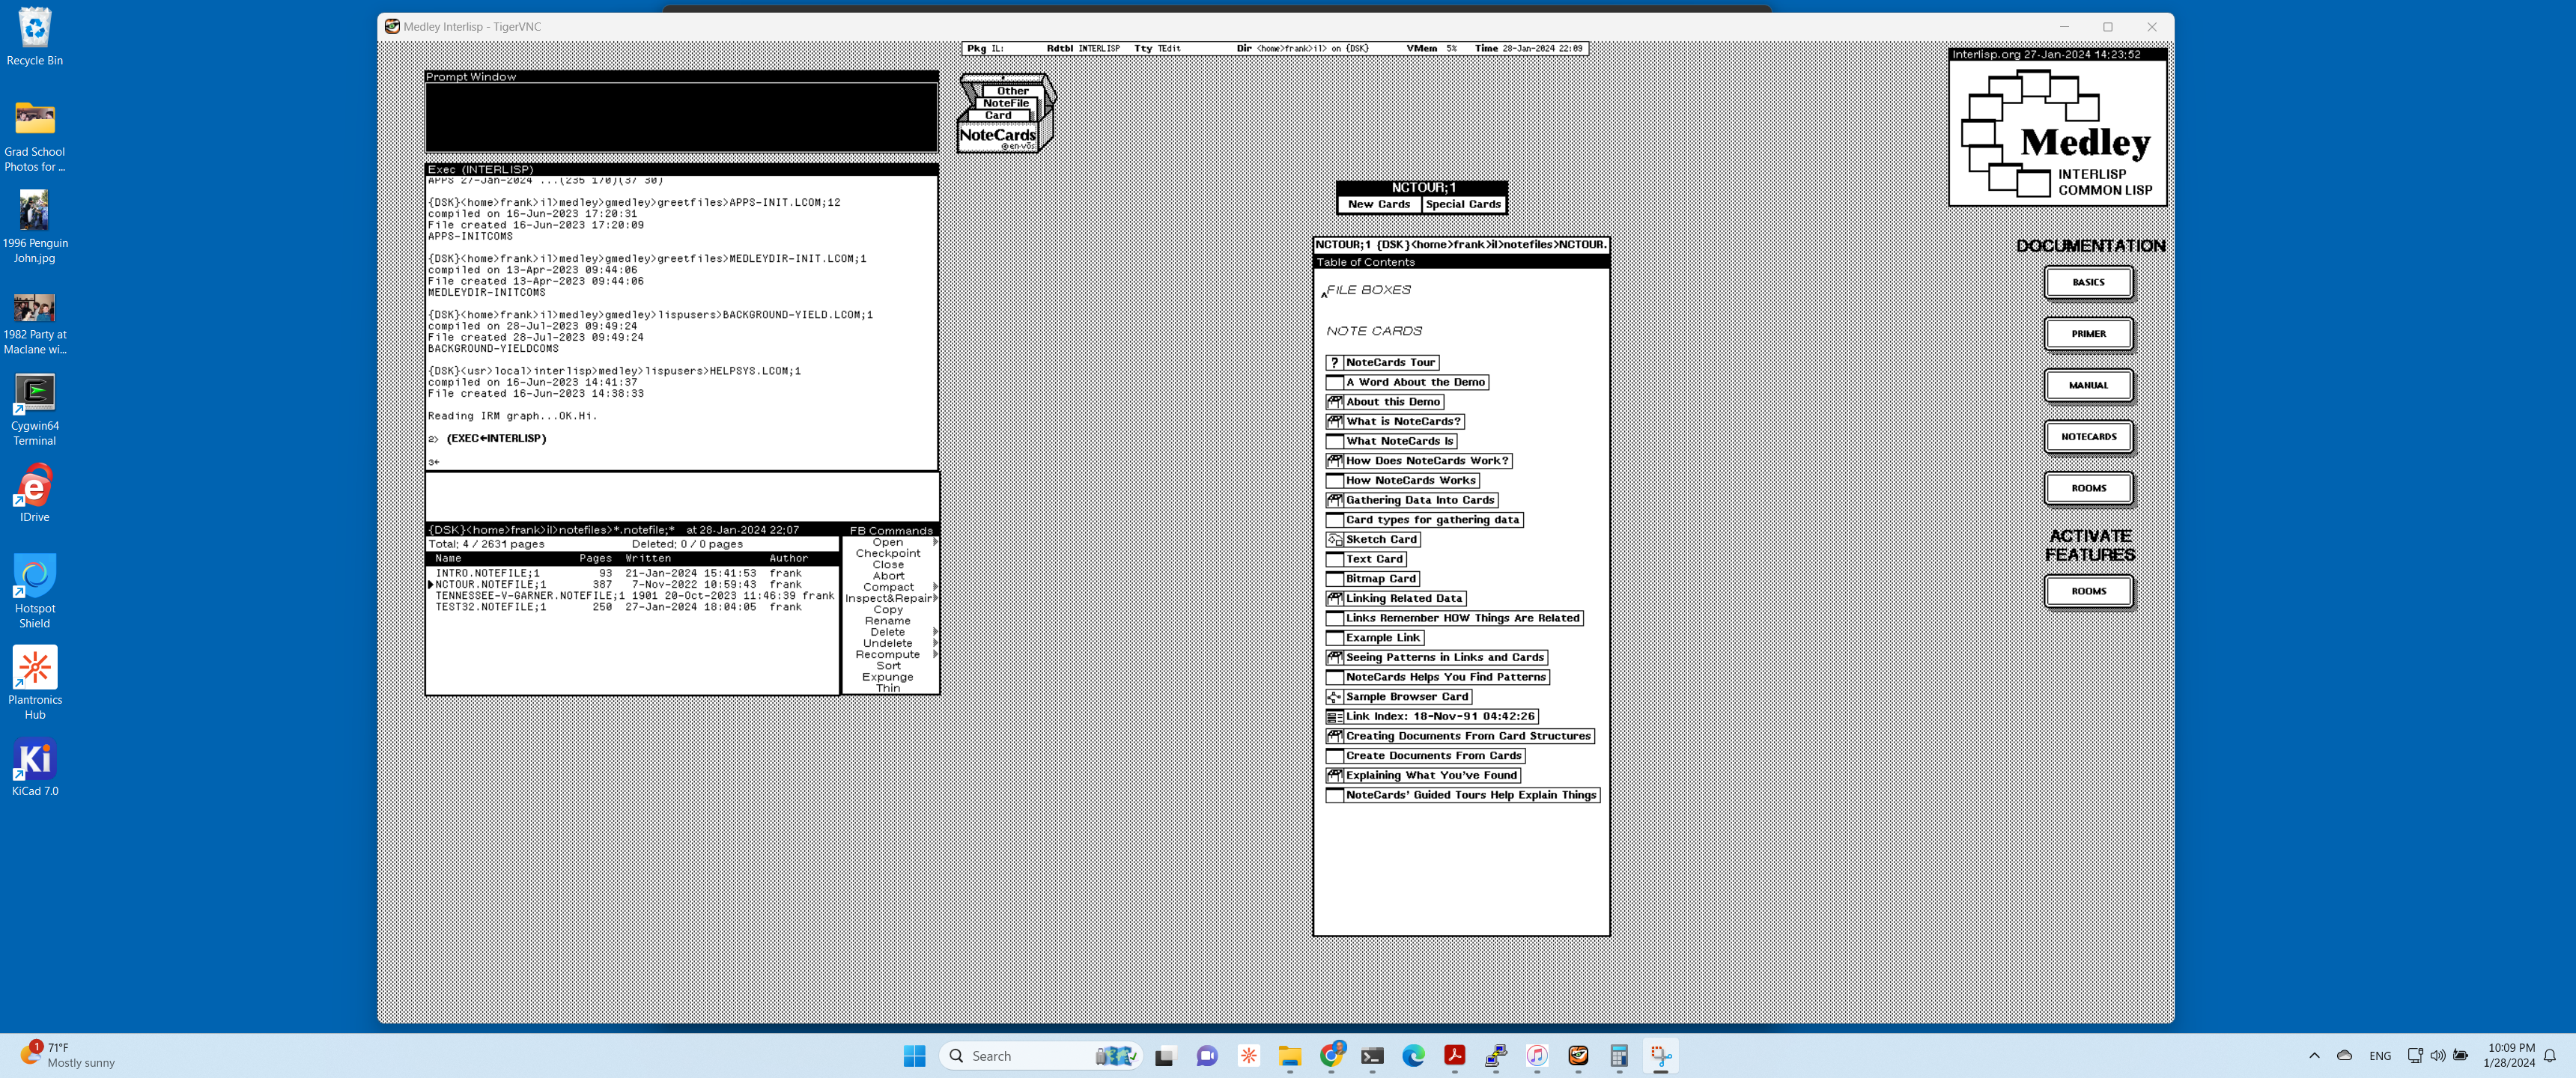Click the FILE BOXES heading link
The height and width of the screenshot is (1078, 2576).
point(1368,290)
